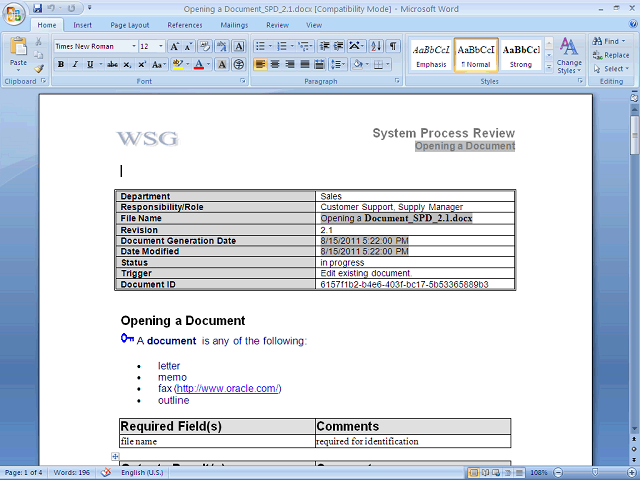Apply character shading icon
640x480 pixels.
222,64
